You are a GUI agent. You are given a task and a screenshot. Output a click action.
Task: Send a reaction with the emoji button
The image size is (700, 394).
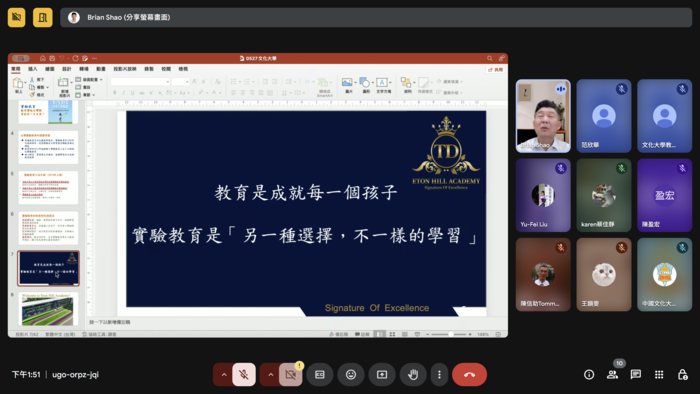pos(351,374)
